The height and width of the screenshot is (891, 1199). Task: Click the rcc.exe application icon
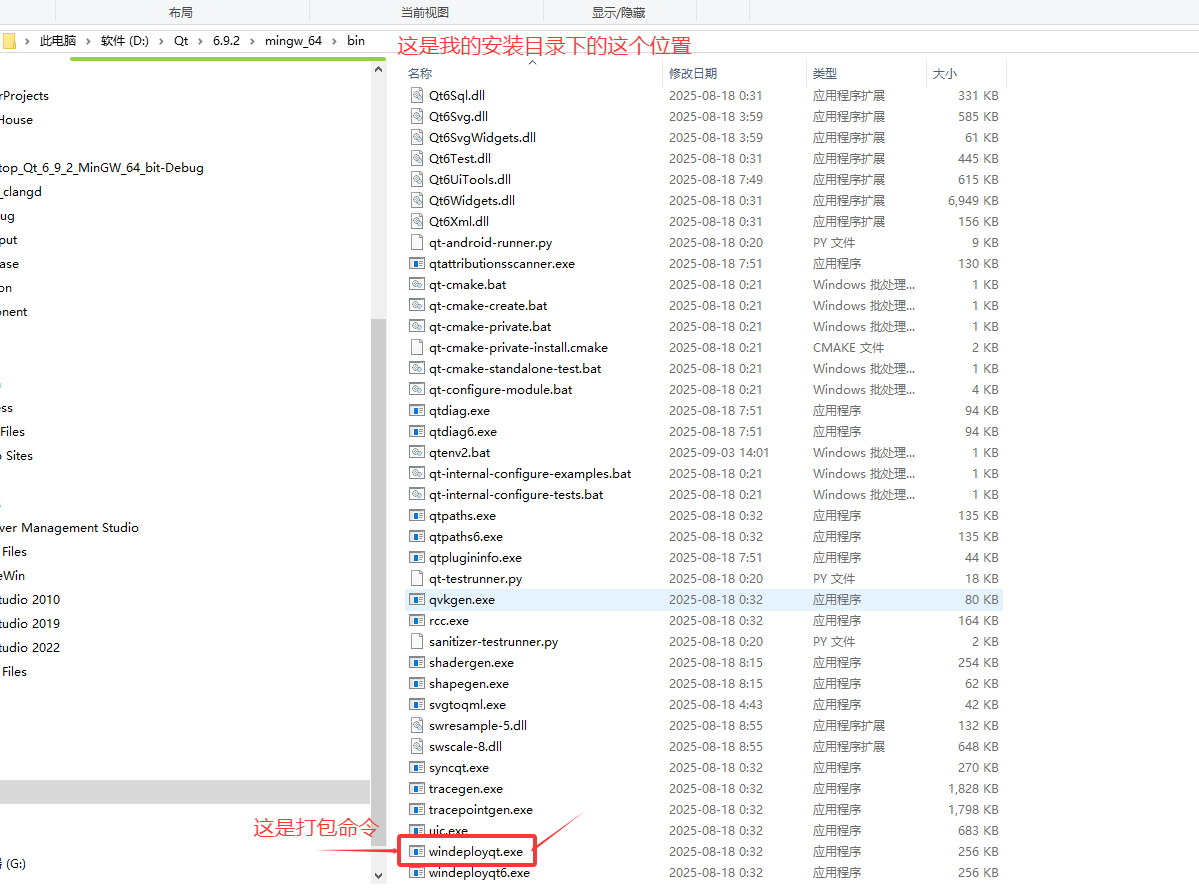(417, 620)
